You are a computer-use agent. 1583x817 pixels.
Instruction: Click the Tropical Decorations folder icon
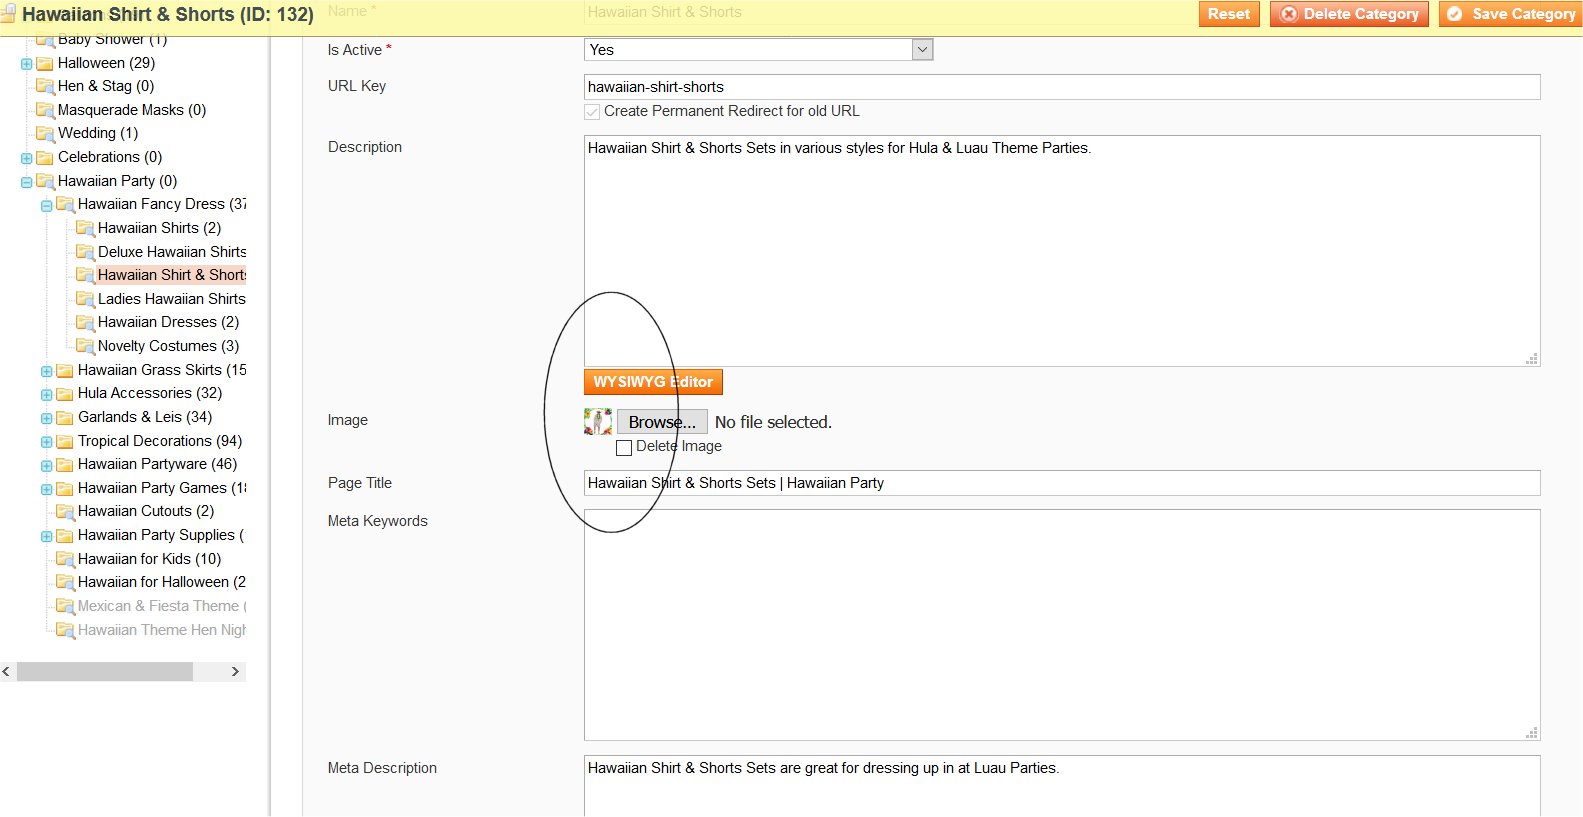65,441
